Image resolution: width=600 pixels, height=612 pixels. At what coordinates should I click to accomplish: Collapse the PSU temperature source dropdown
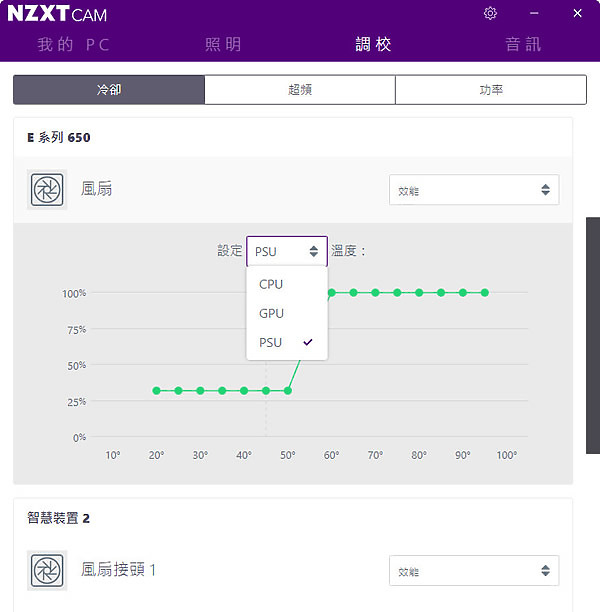(x=287, y=251)
